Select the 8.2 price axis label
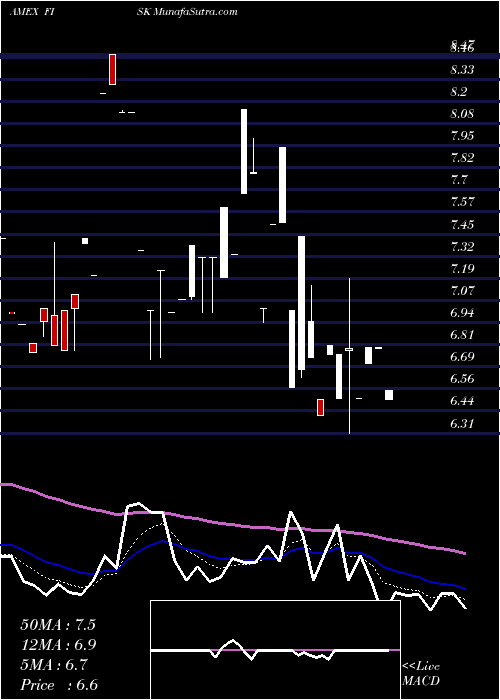The width and height of the screenshot is (500, 700). 458,92
